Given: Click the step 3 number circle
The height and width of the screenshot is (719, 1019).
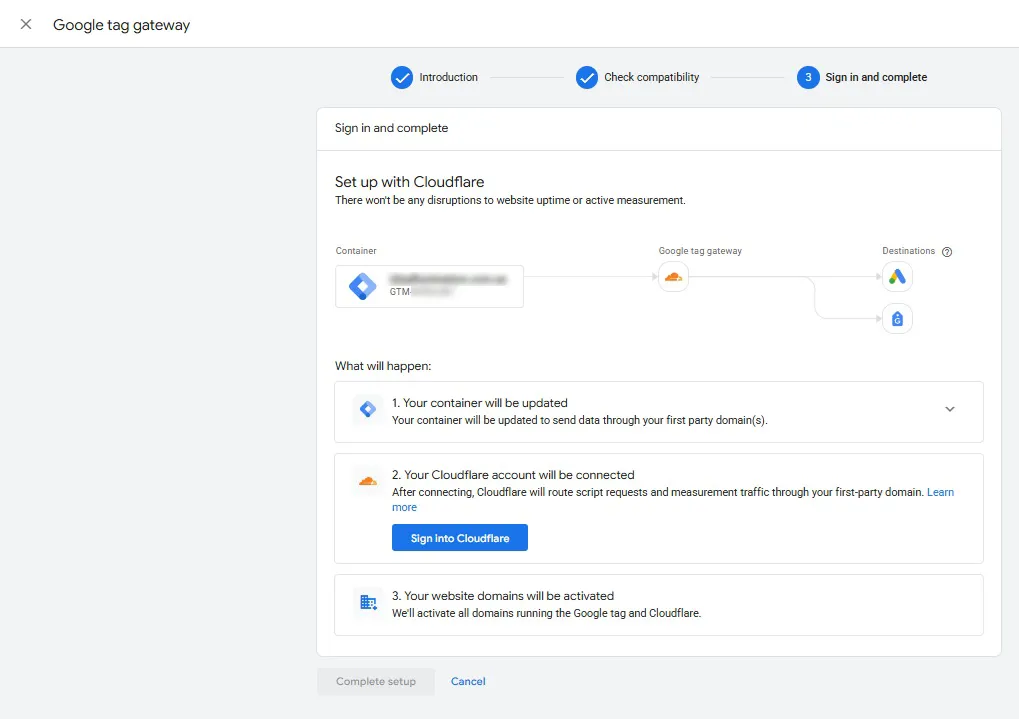Looking at the screenshot, I should 808,77.
